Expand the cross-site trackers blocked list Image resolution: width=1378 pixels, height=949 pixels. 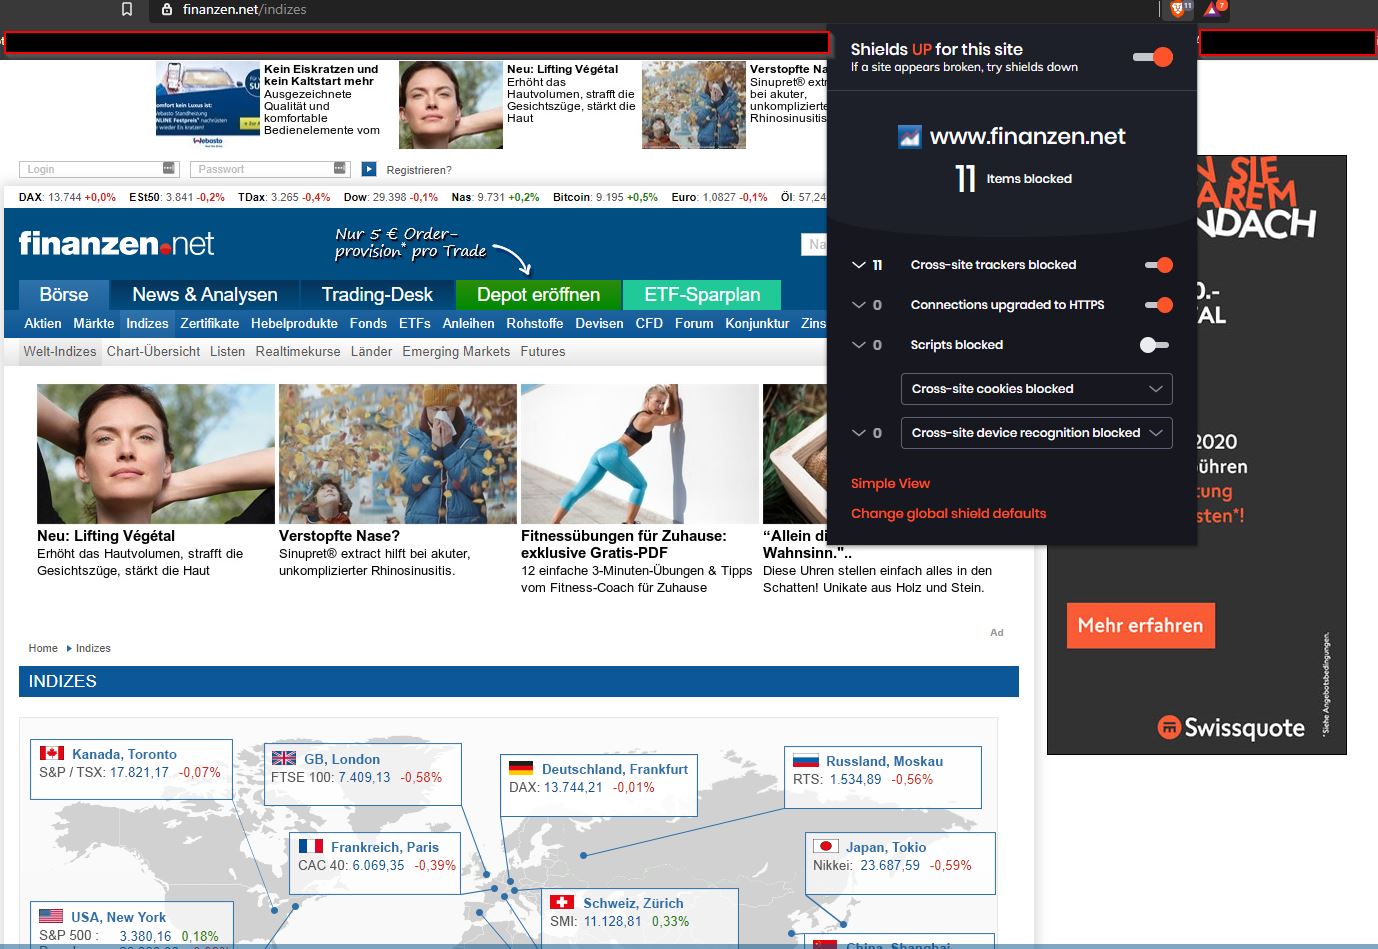(858, 265)
